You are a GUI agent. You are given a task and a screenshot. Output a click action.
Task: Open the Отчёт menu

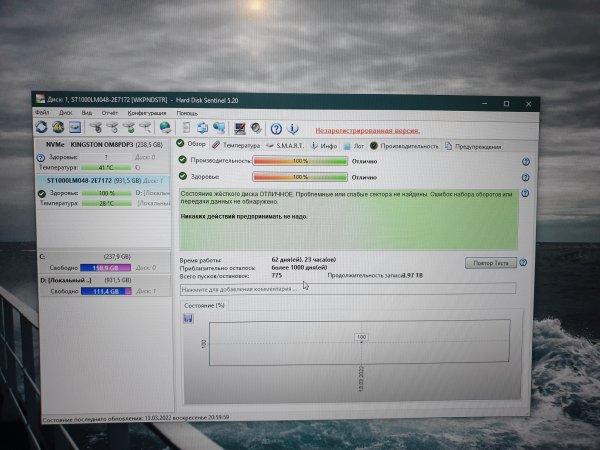click(111, 113)
